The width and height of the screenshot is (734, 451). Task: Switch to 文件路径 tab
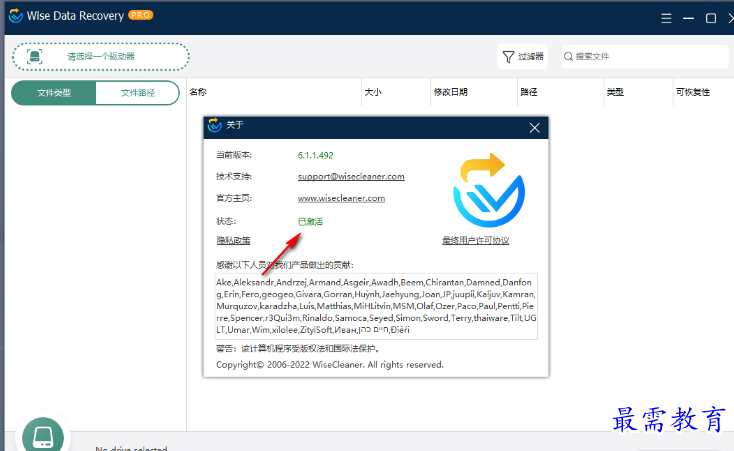138,93
